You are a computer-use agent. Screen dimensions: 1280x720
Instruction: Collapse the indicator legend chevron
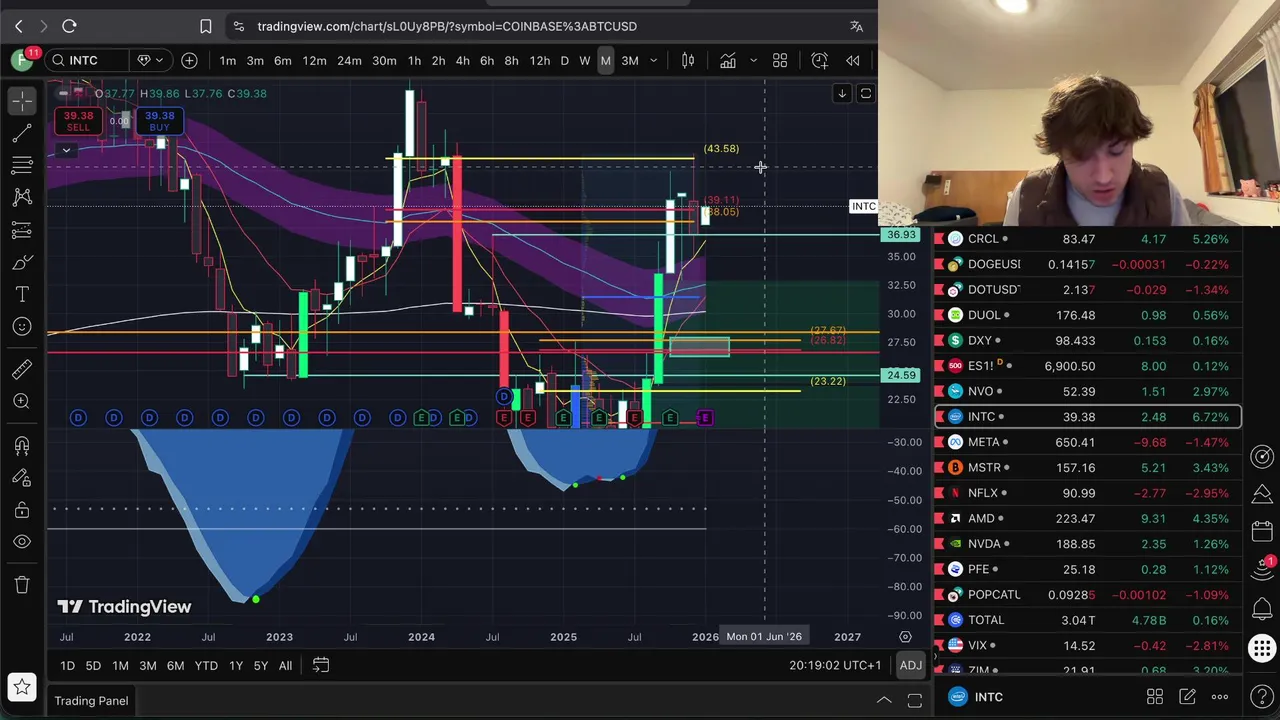pyautogui.click(x=66, y=151)
